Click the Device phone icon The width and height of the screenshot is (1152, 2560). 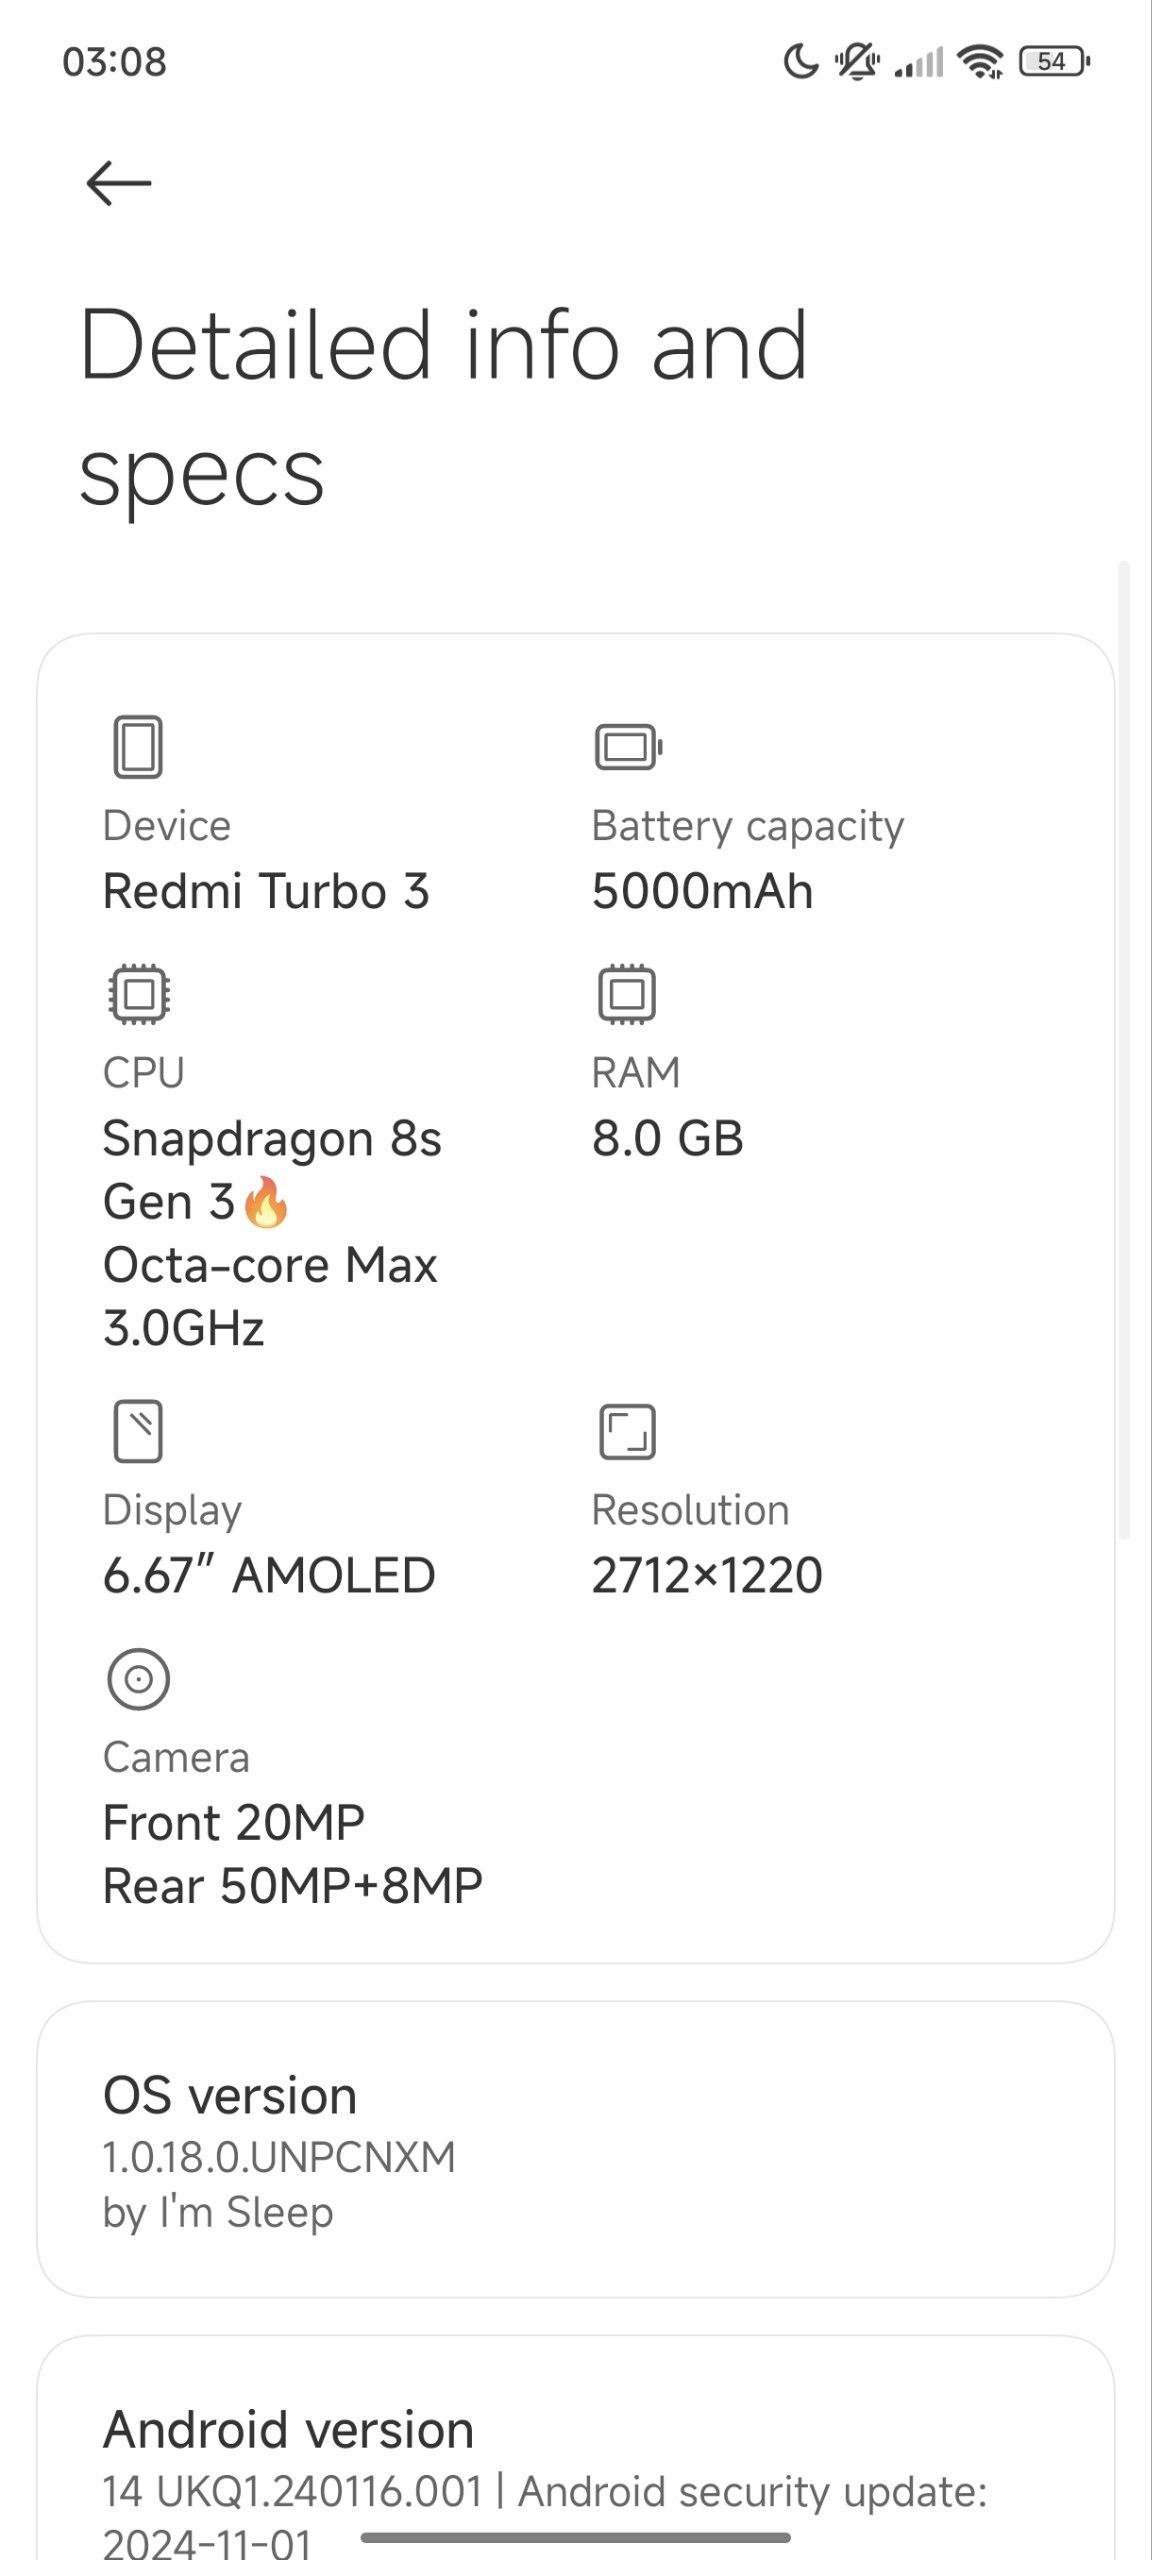click(x=138, y=746)
